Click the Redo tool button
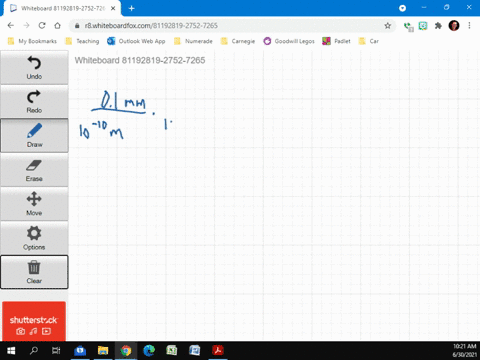The image size is (480, 360). pos(34,102)
